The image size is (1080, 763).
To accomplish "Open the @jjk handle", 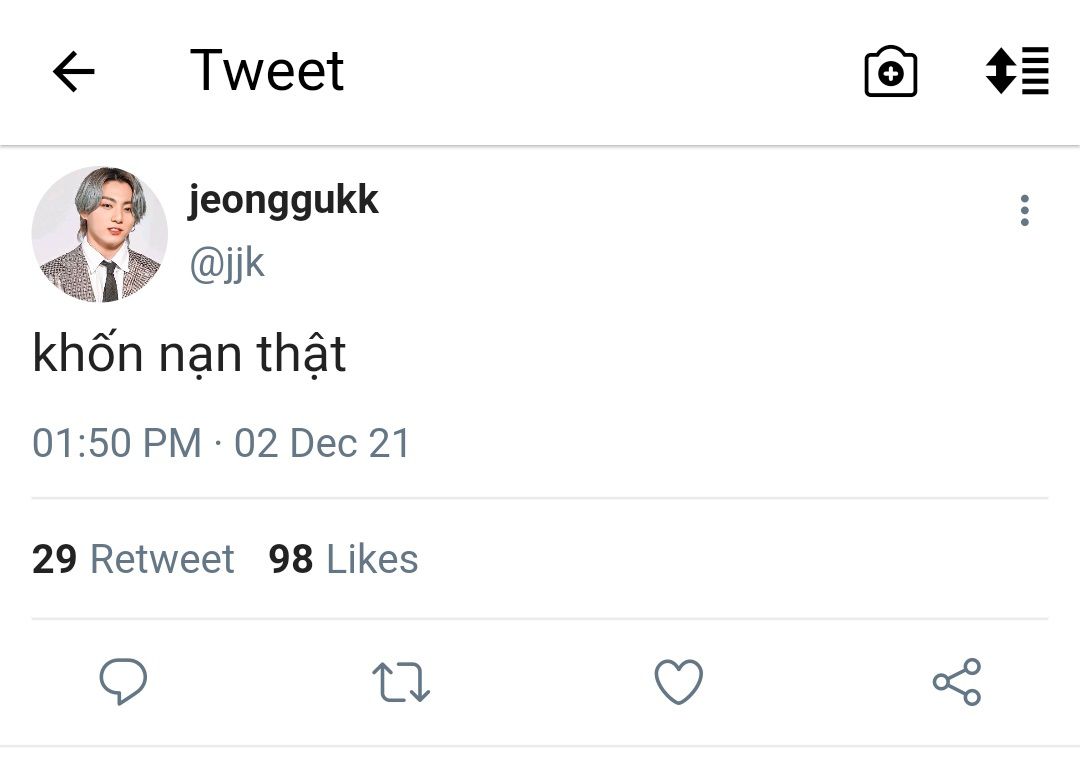I will coord(227,263).
